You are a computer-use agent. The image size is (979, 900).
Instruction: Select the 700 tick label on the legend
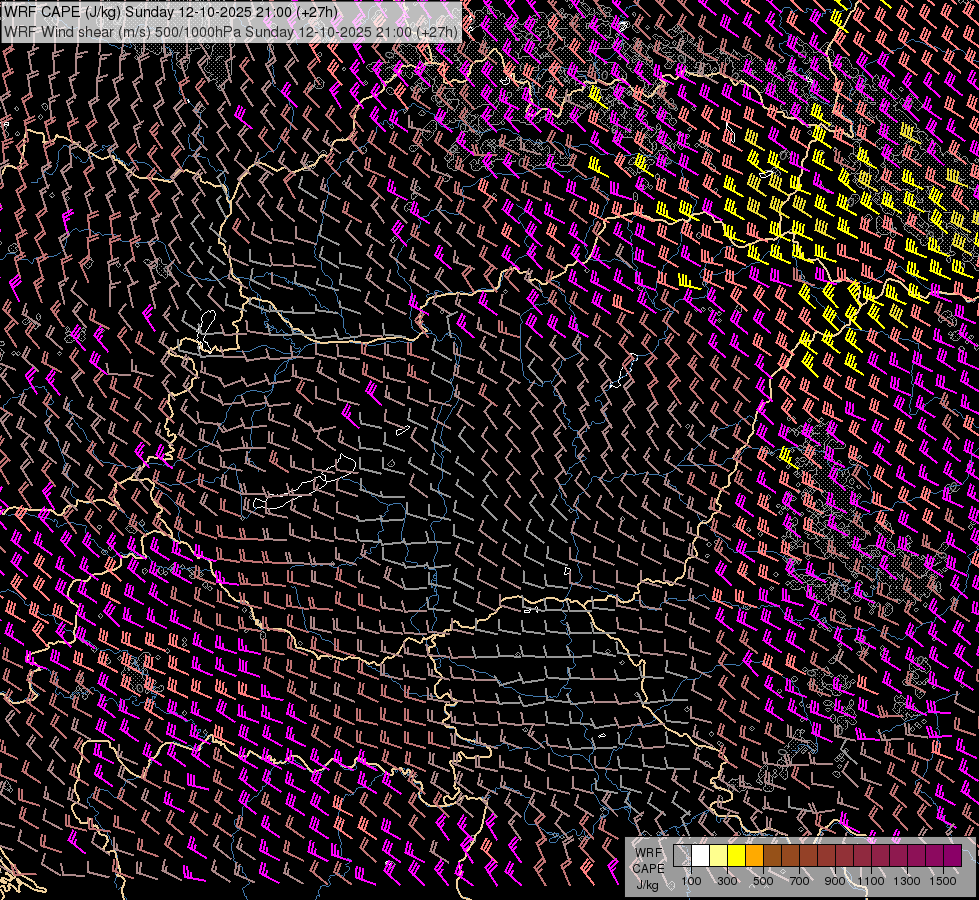tap(799, 881)
